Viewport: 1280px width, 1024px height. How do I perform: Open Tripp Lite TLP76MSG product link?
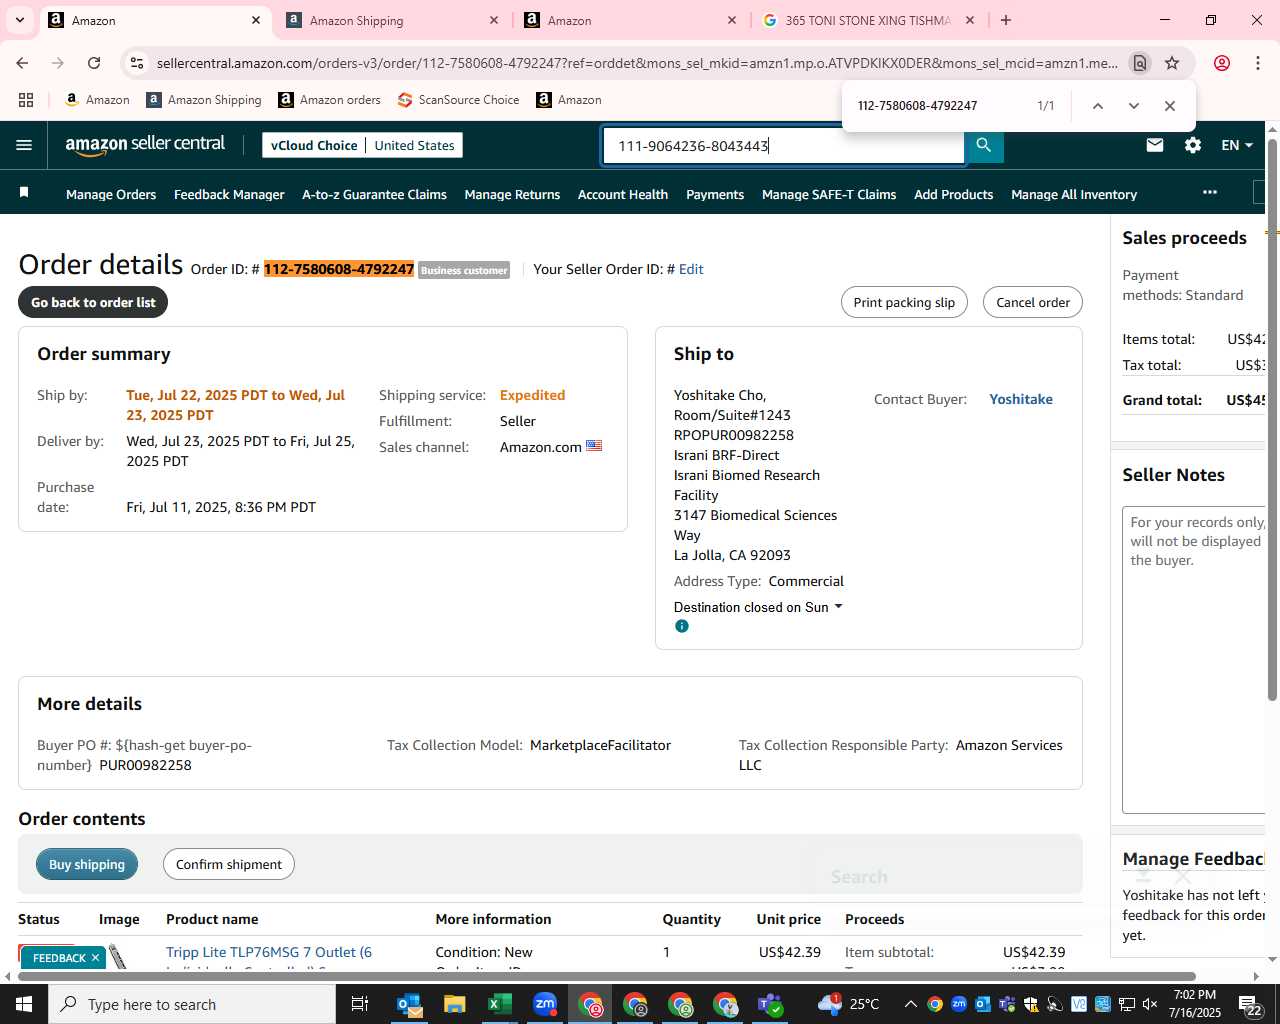(269, 952)
